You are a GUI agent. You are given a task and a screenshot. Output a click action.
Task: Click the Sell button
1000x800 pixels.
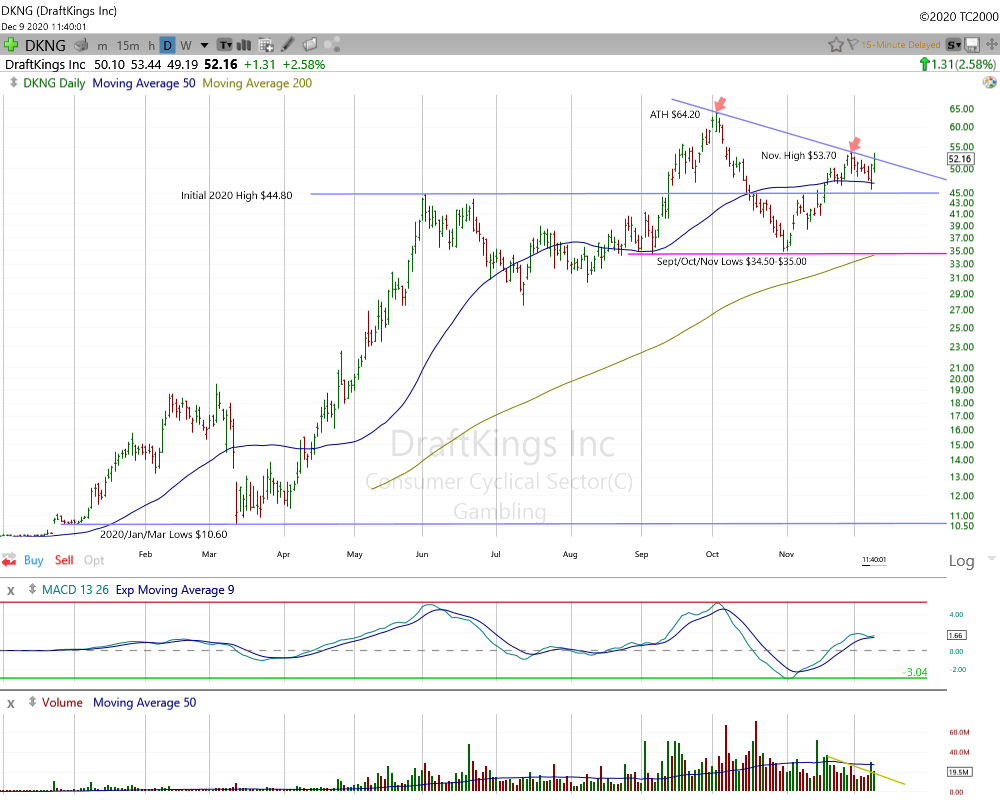[x=64, y=560]
